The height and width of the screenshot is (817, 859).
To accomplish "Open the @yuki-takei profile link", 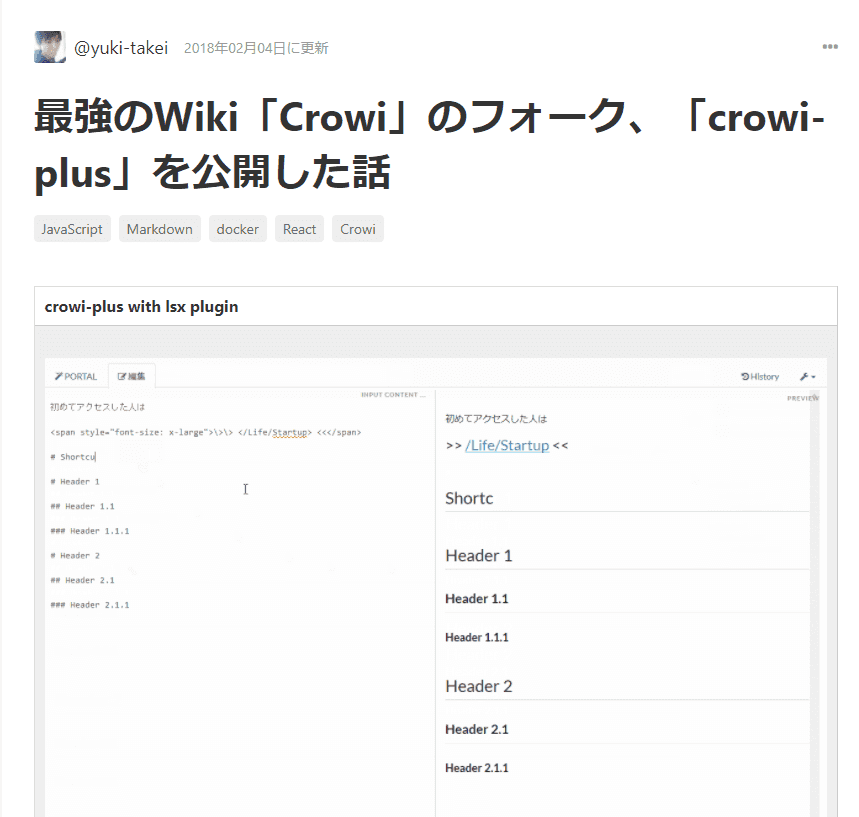I will tap(121, 48).
